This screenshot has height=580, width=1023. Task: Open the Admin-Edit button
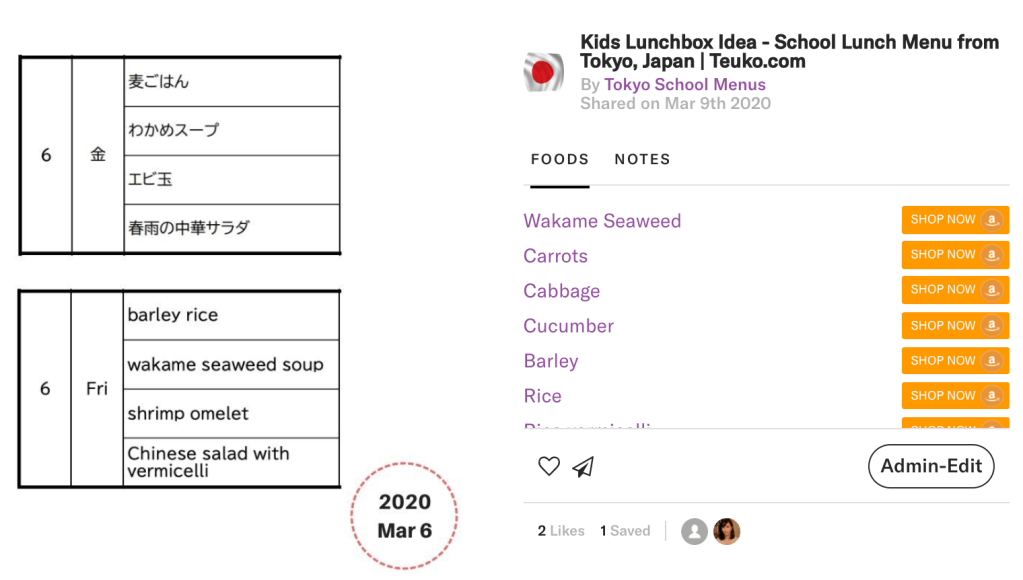coord(930,466)
